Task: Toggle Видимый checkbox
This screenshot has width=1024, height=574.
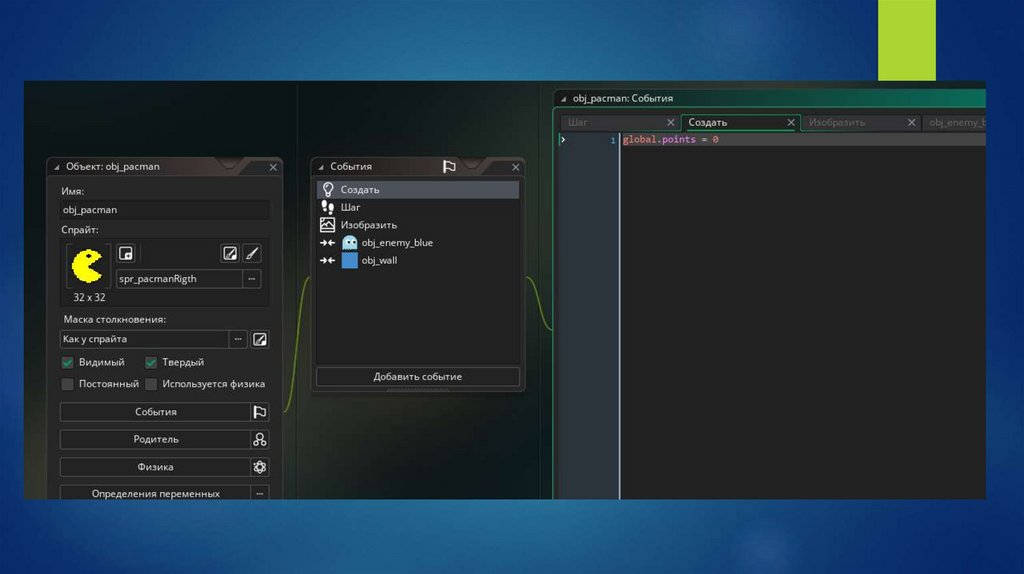Action: click(x=67, y=362)
